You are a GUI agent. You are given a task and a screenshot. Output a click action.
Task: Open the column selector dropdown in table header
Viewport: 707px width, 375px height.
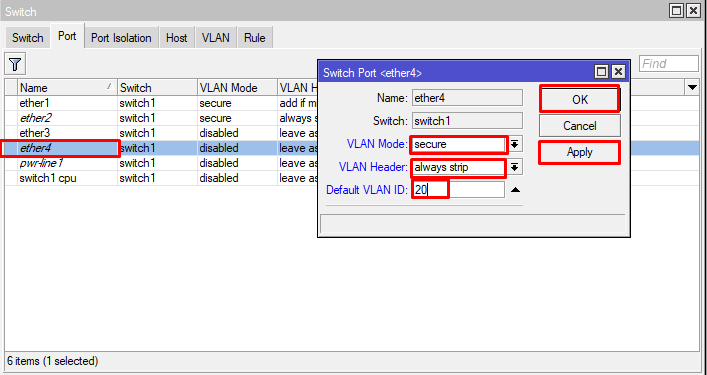pos(693,87)
